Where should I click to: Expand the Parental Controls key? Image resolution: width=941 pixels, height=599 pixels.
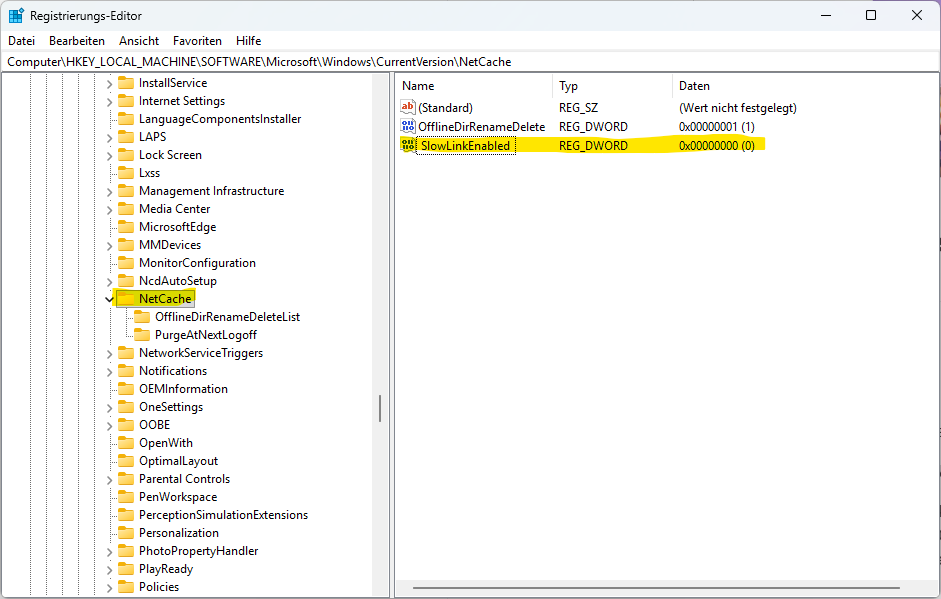(x=109, y=479)
